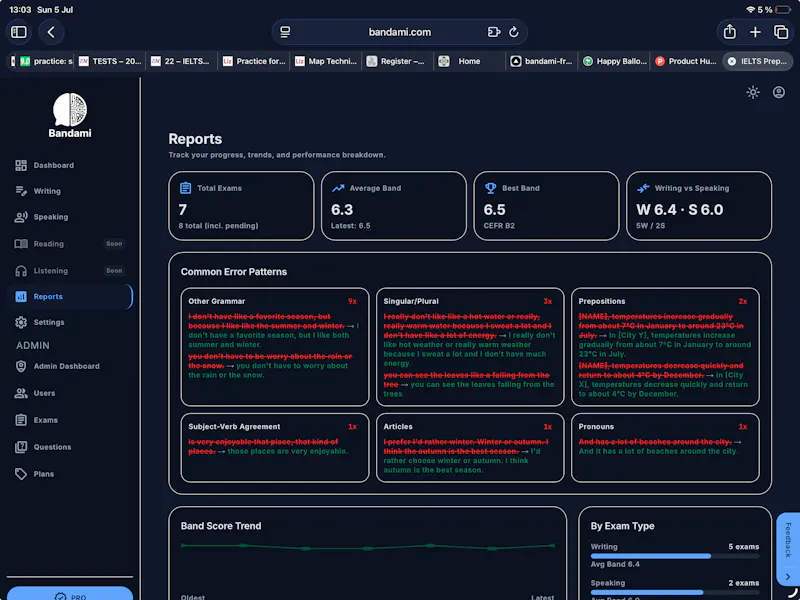Screen dimensions: 800x600
Task: Click the Bandami logo
Action: 70,115
